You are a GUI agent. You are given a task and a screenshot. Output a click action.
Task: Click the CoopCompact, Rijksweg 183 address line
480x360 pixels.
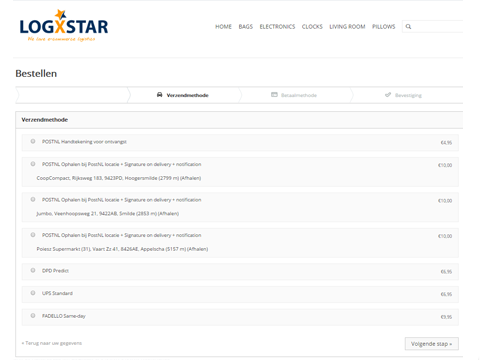(119, 178)
